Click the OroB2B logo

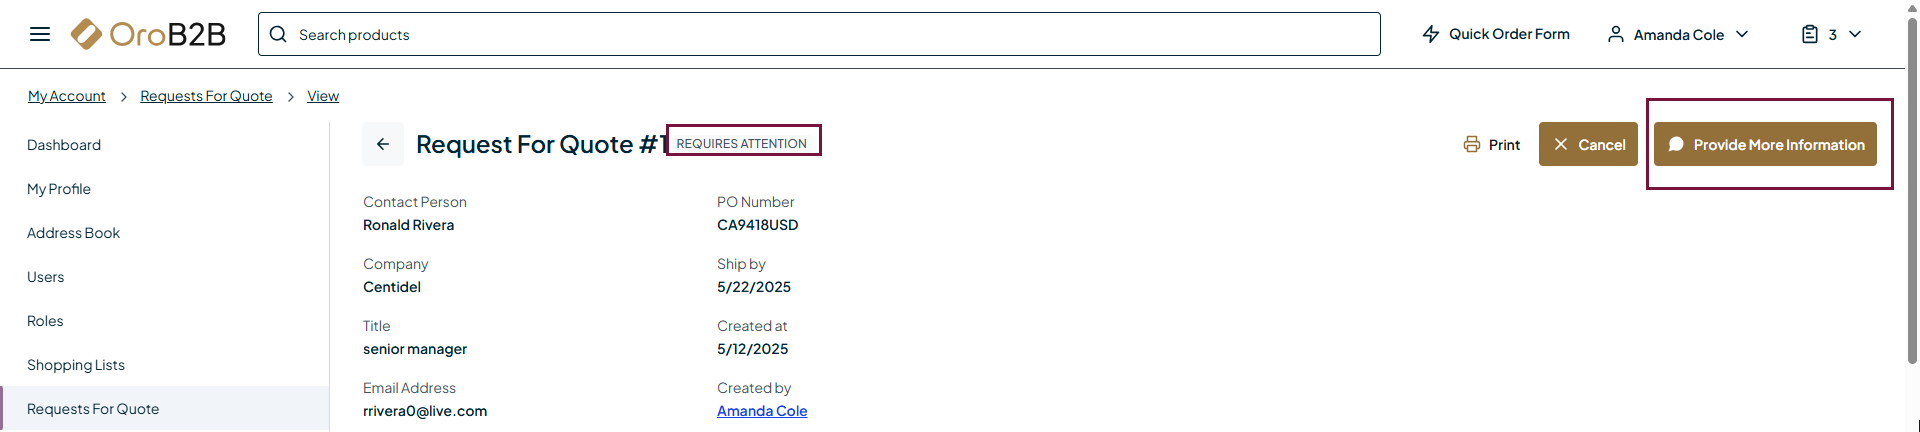149,34
